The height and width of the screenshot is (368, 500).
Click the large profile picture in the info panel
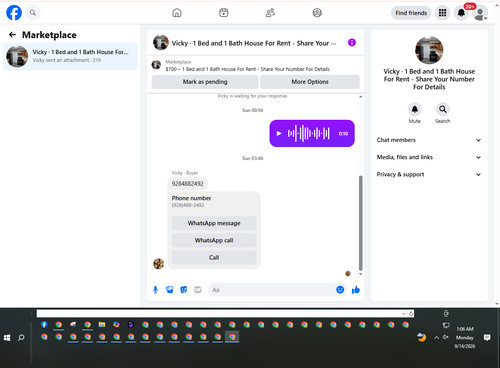(x=429, y=50)
